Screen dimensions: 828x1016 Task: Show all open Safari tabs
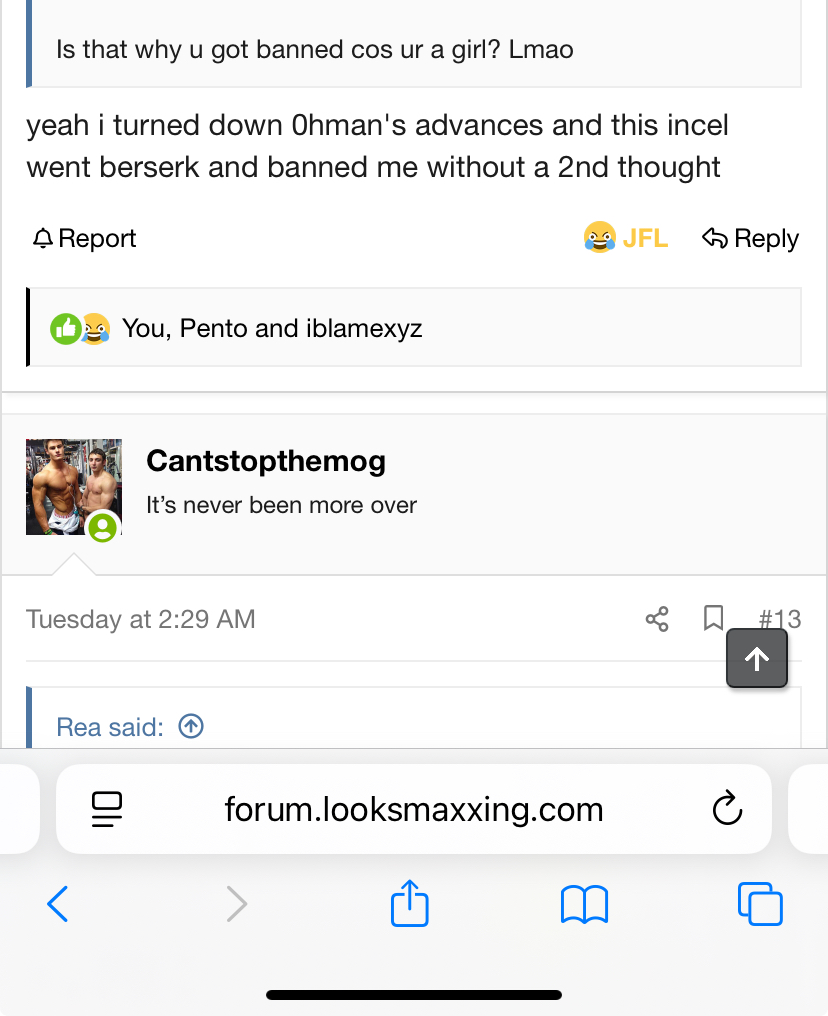(x=760, y=904)
